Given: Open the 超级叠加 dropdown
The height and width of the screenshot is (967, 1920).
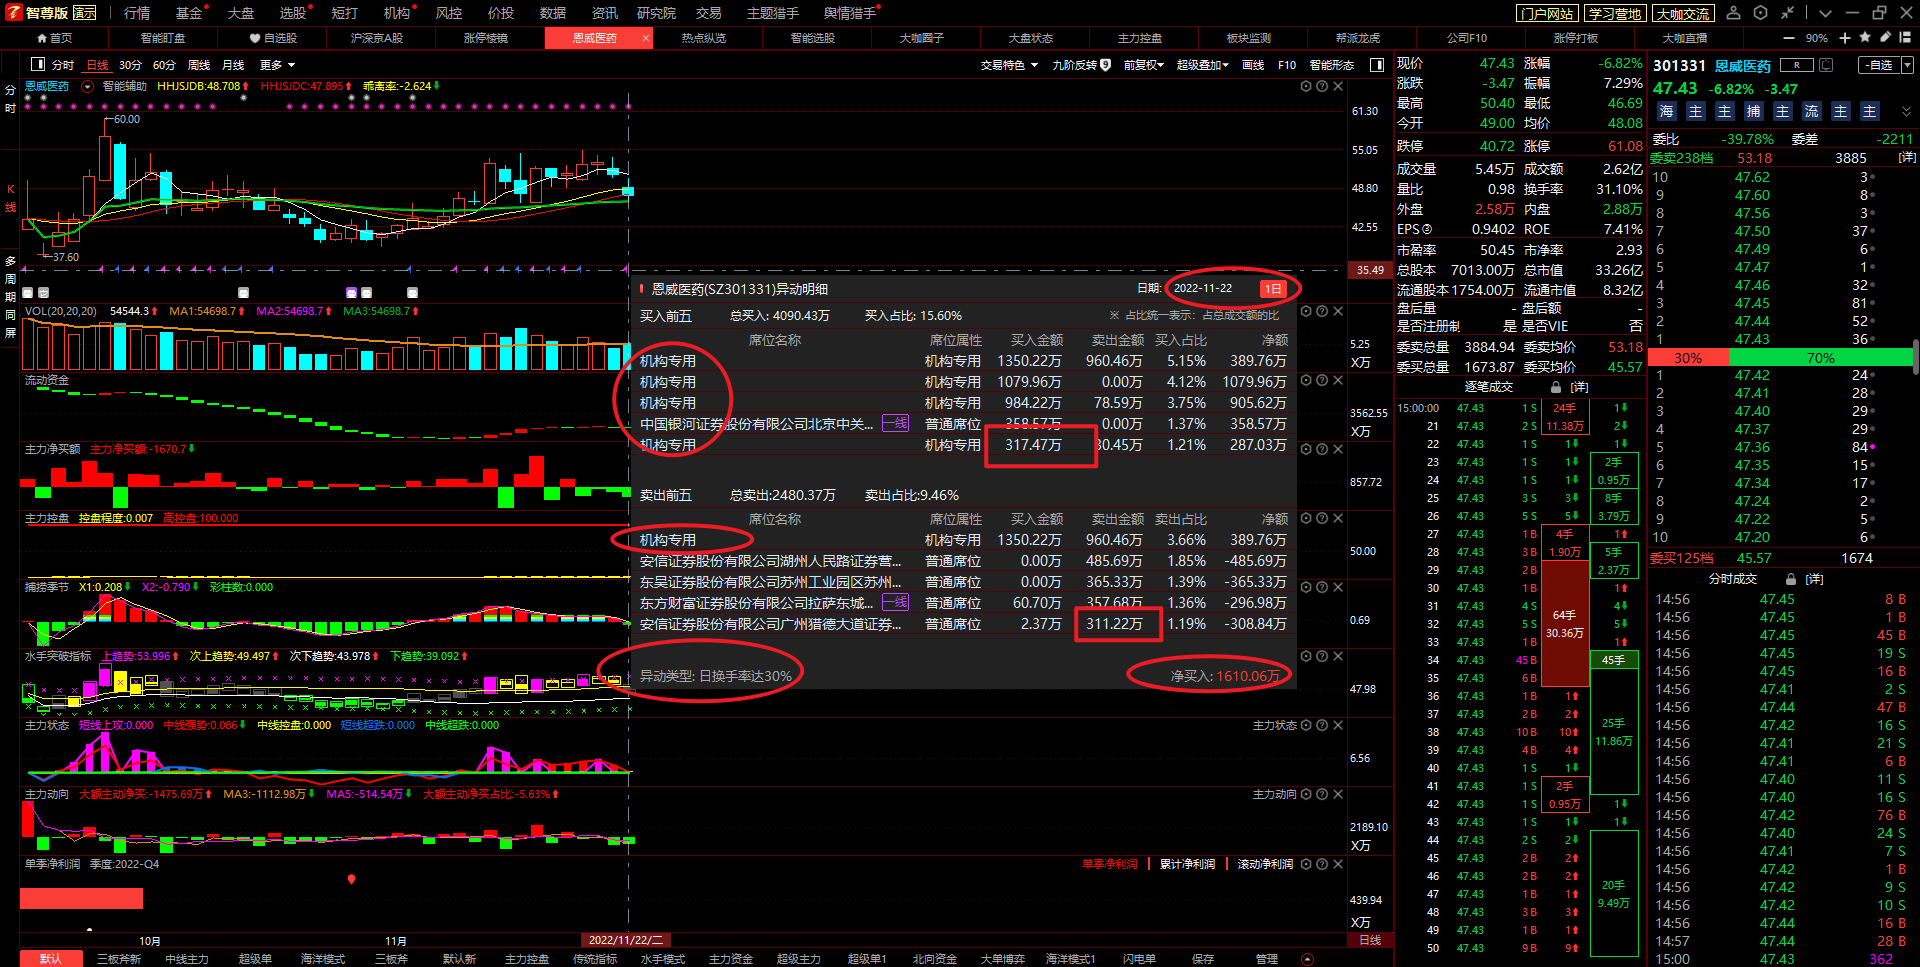Looking at the screenshot, I should point(1202,65).
